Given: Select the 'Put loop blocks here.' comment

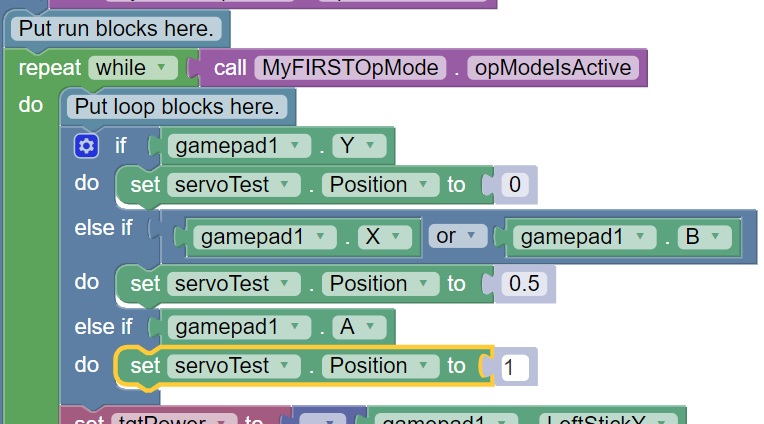Looking at the screenshot, I should tap(176, 106).
